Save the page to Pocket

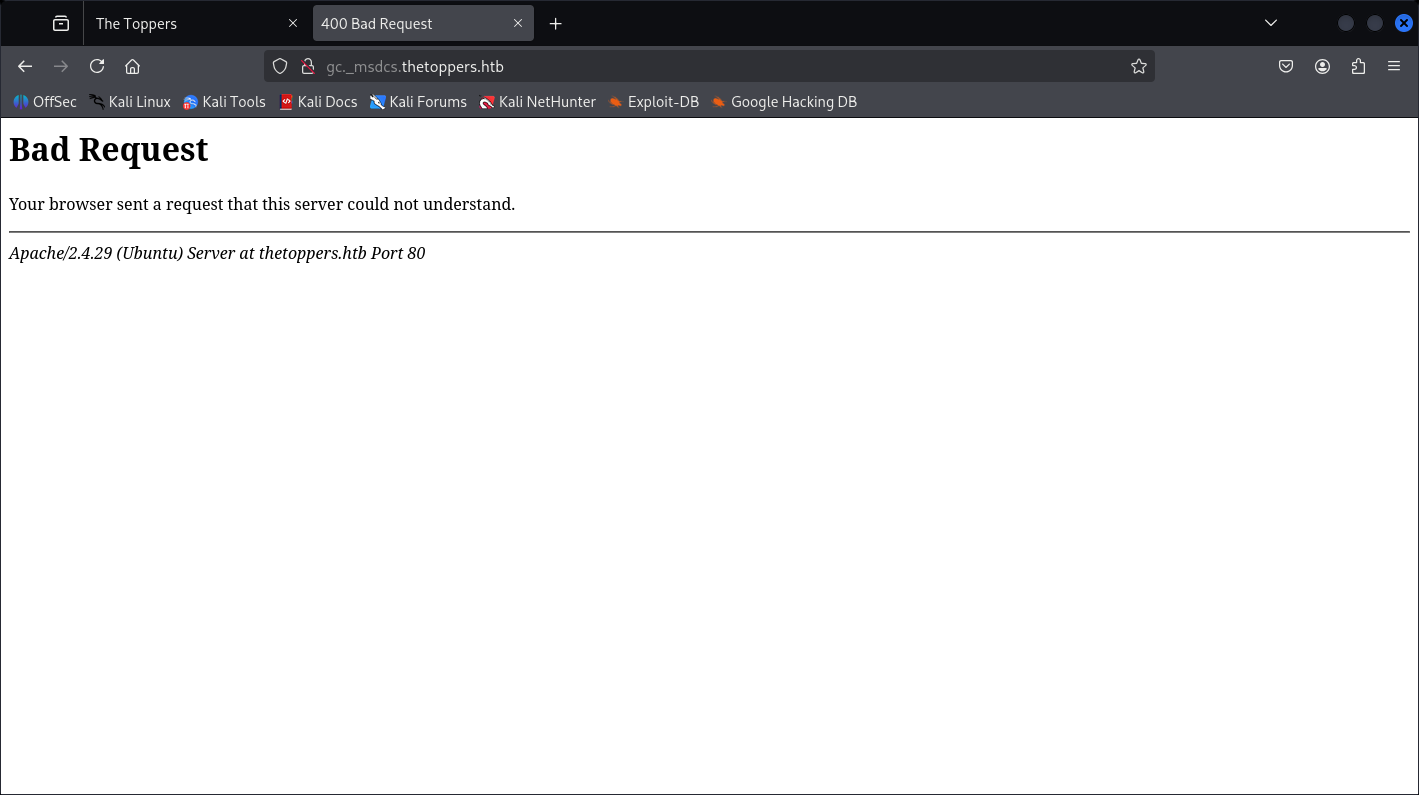[1286, 66]
